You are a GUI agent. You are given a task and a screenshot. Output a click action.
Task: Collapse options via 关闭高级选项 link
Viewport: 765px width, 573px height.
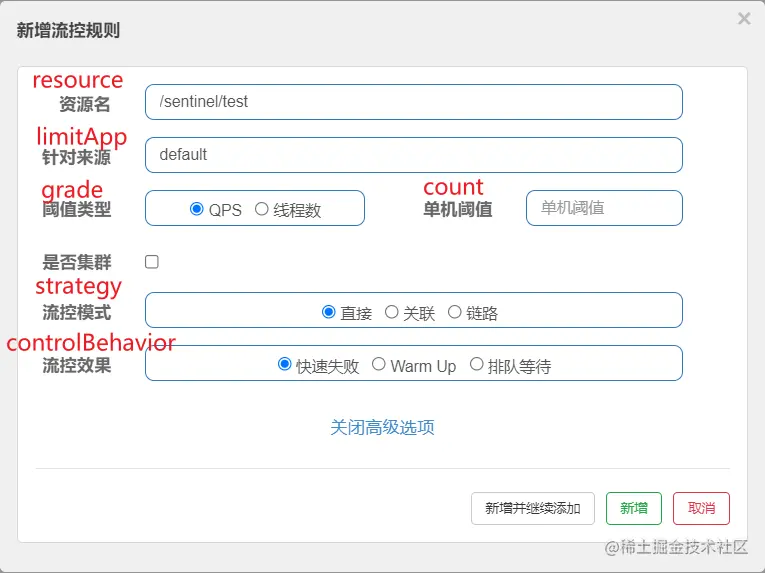(382, 428)
